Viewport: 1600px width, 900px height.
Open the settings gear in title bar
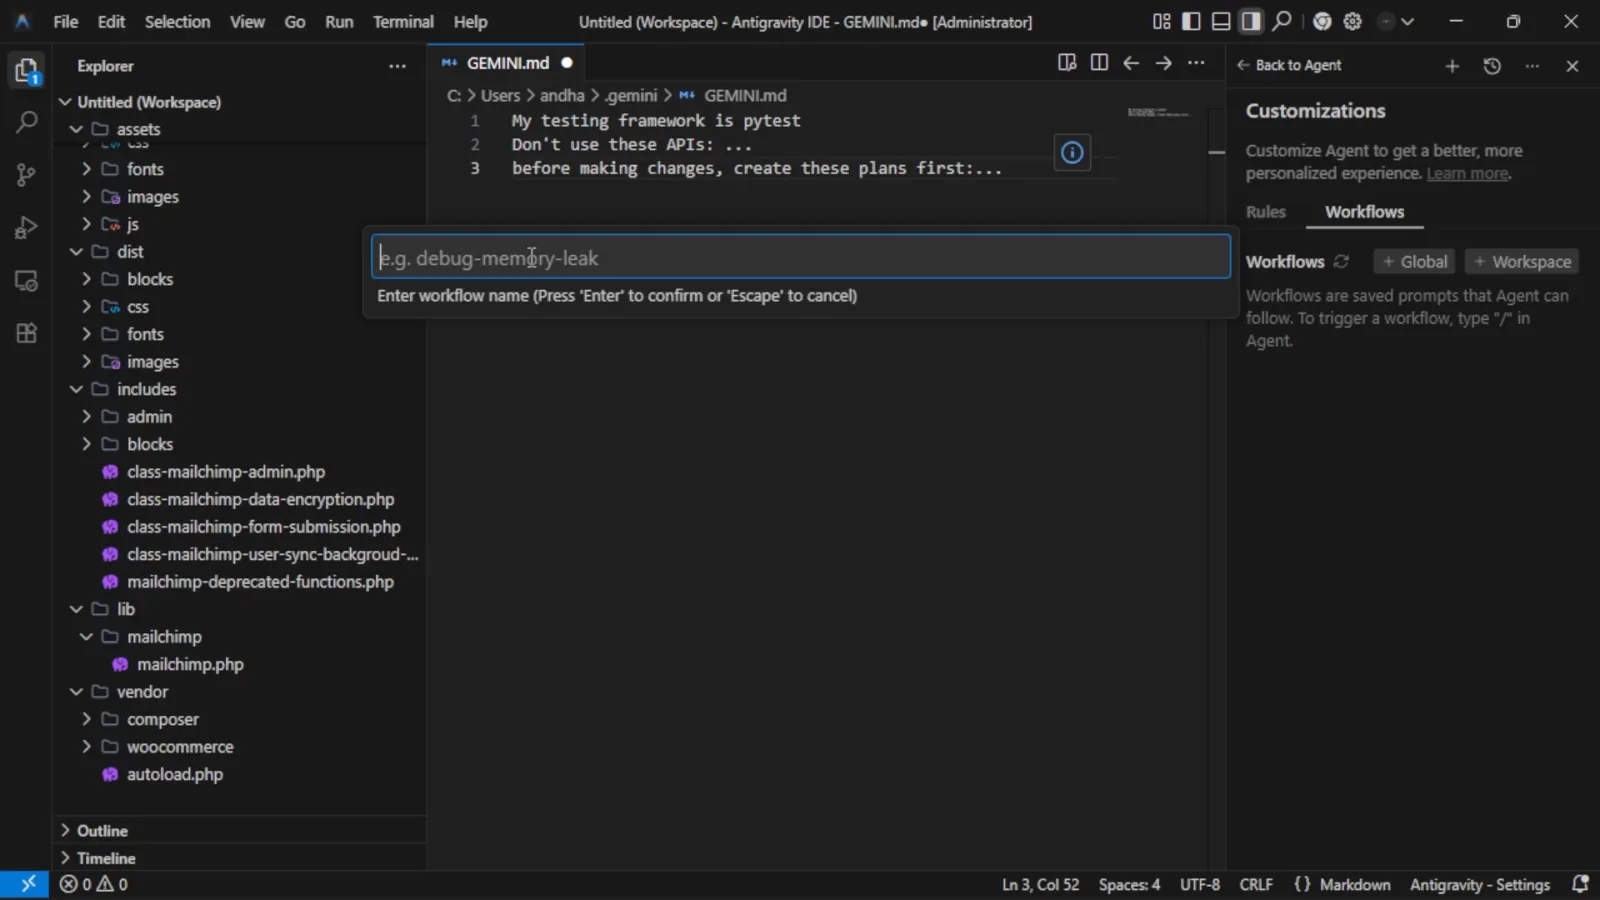tap(1352, 21)
